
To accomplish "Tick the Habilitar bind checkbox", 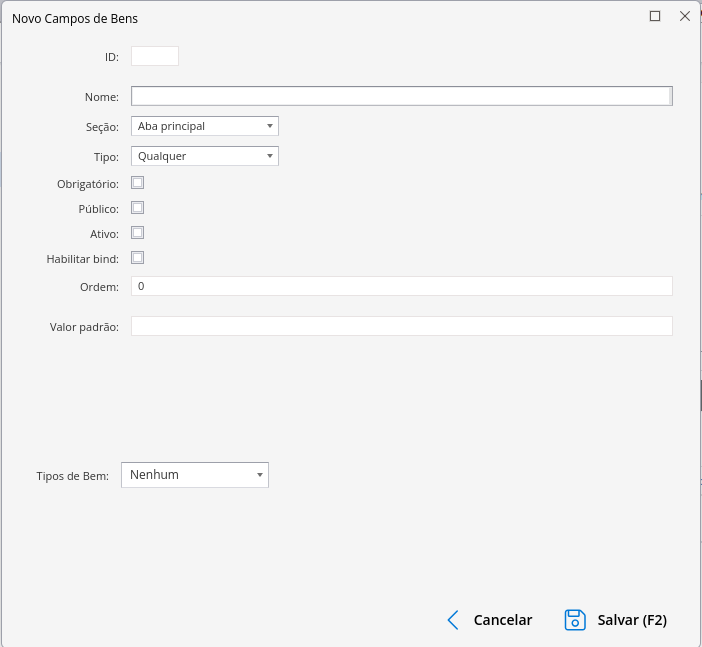I will (x=138, y=258).
